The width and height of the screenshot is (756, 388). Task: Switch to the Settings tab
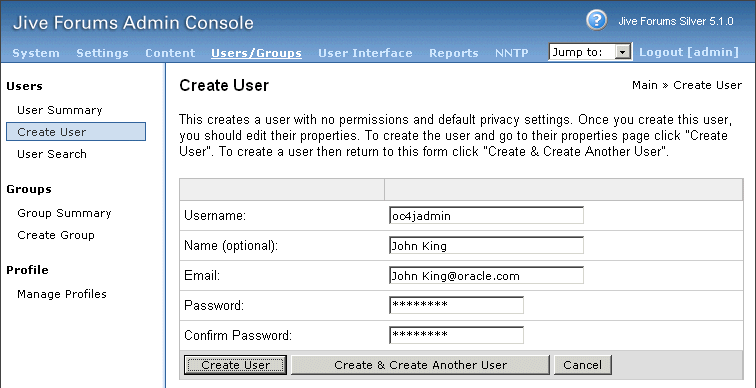coord(102,53)
